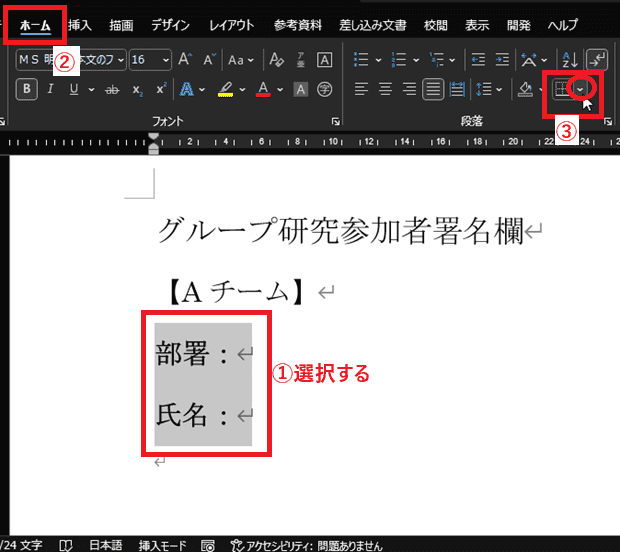Toggle bold formatting
This screenshot has height=552, width=620.
[27, 89]
